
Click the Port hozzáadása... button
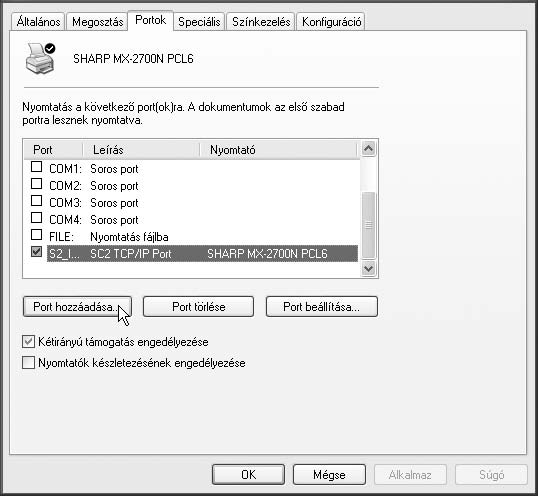pos(77,307)
